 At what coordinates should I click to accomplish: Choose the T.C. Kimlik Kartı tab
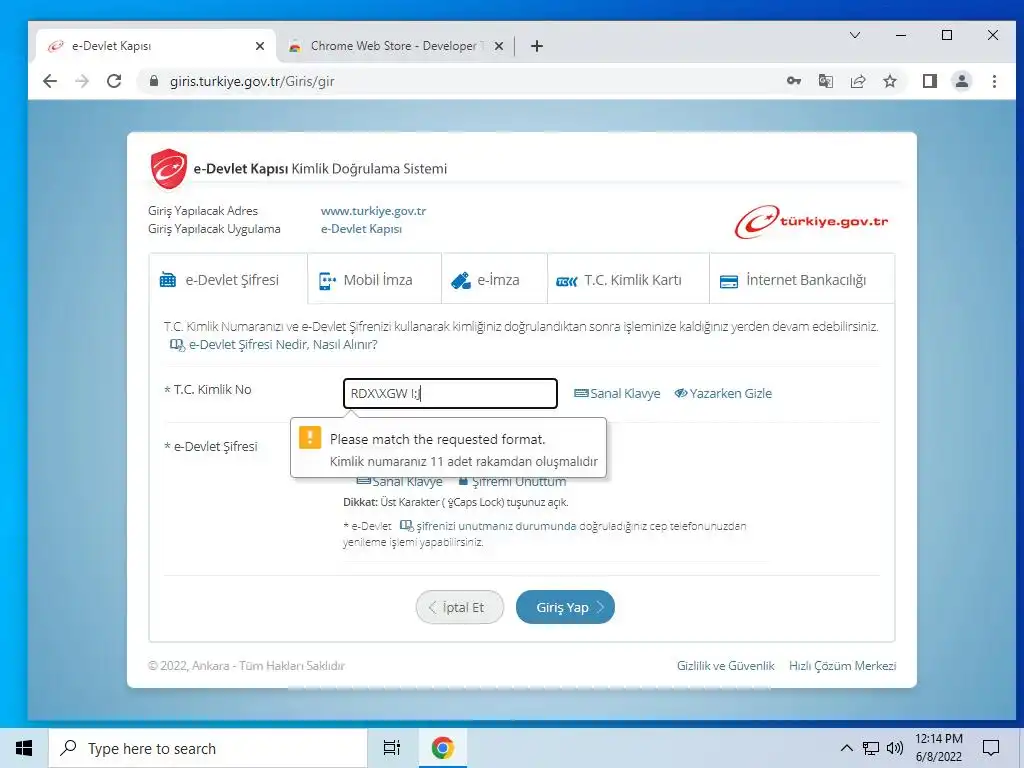pyautogui.click(x=628, y=280)
